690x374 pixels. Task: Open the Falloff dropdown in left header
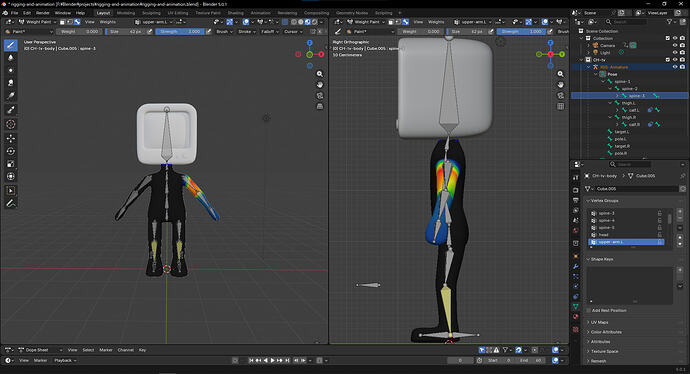(x=270, y=32)
